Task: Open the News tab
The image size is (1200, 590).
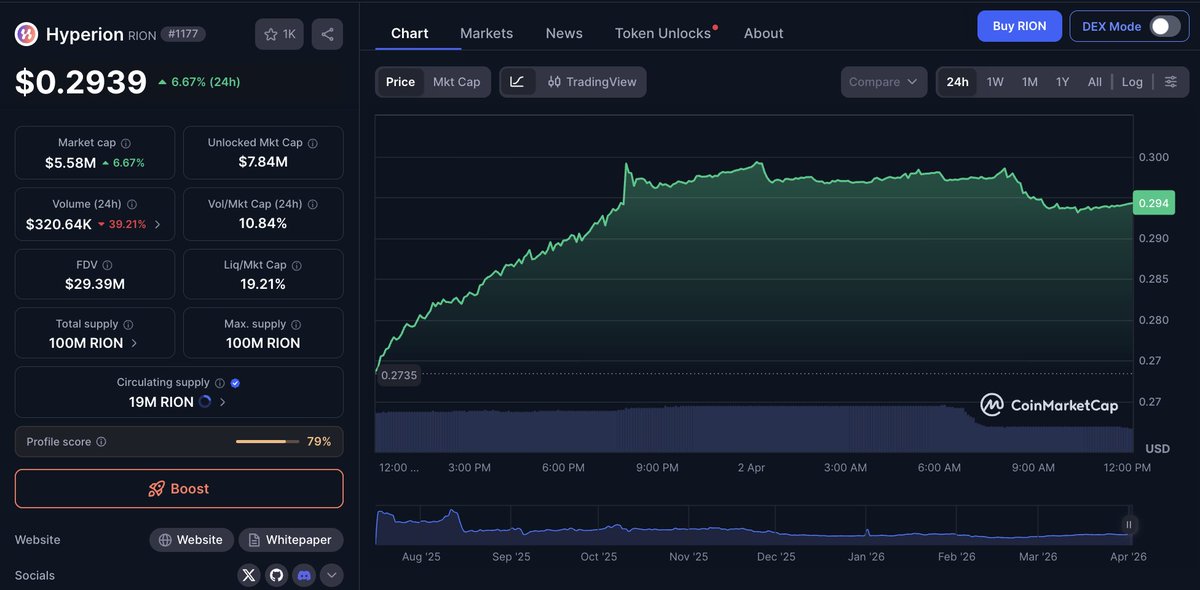Action: (x=564, y=33)
